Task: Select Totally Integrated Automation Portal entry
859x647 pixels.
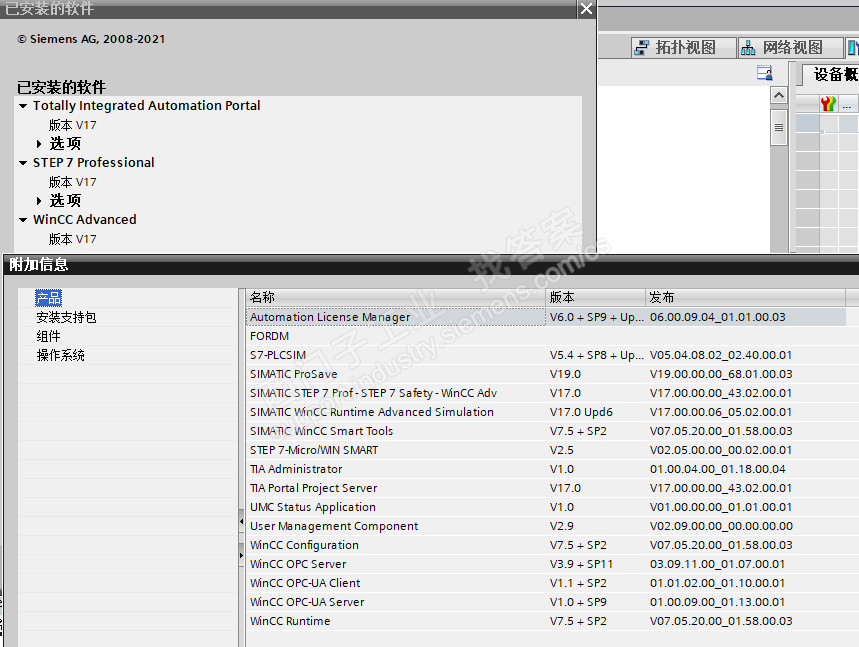Action: tap(146, 106)
